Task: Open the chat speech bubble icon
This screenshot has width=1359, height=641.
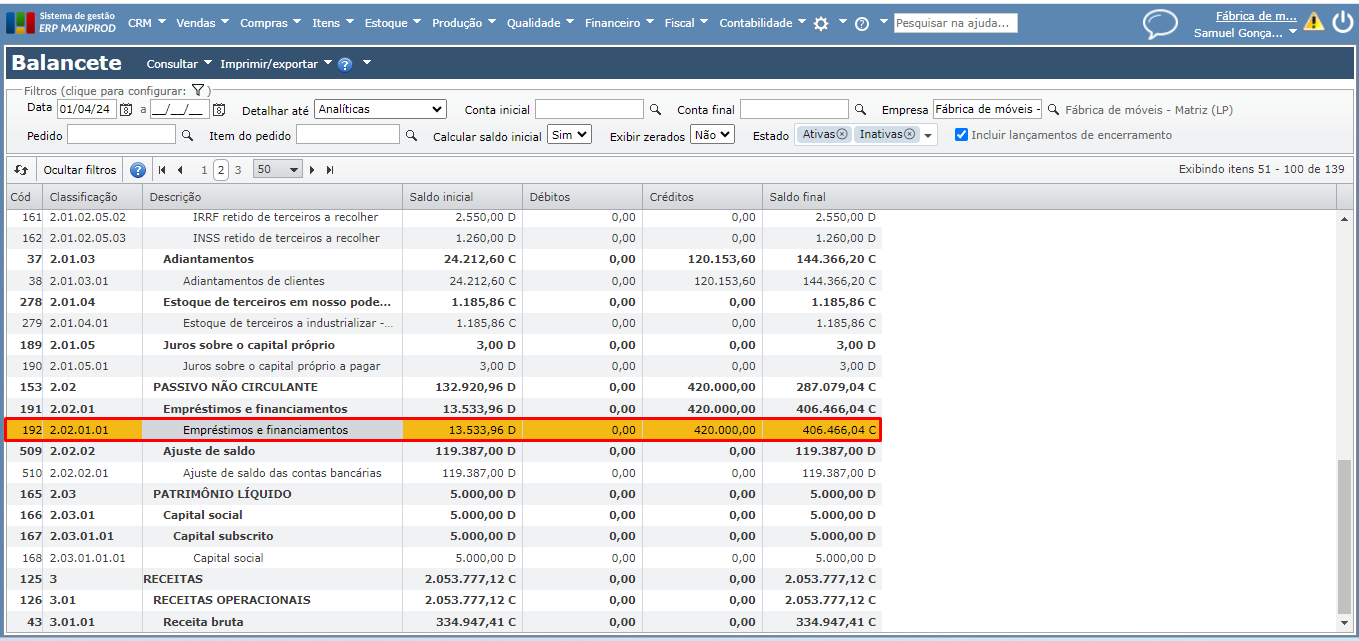Action: click(1160, 24)
